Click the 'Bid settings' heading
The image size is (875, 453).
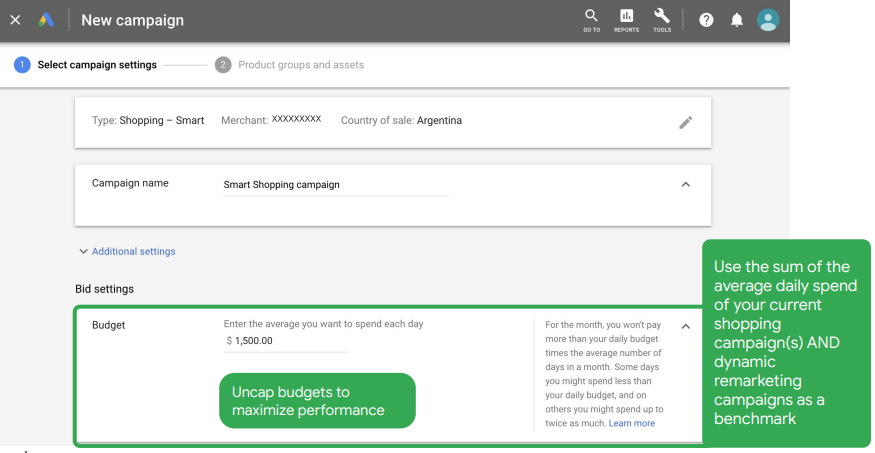(104, 289)
